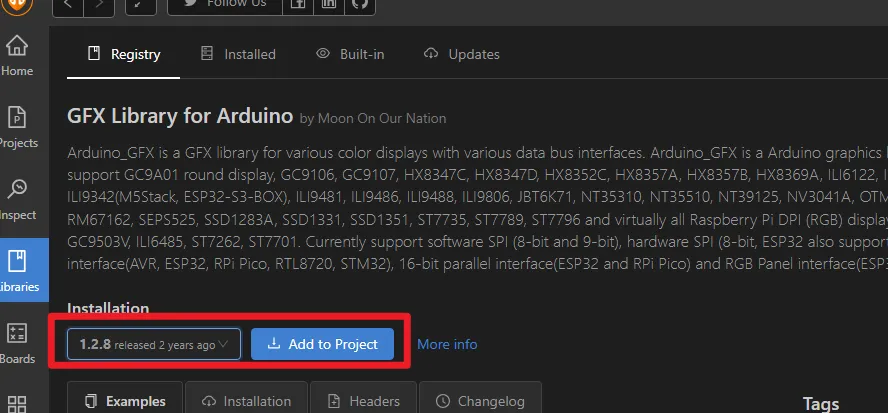The width and height of the screenshot is (888, 413).
Task: Open the More info link
Action: [447, 344]
